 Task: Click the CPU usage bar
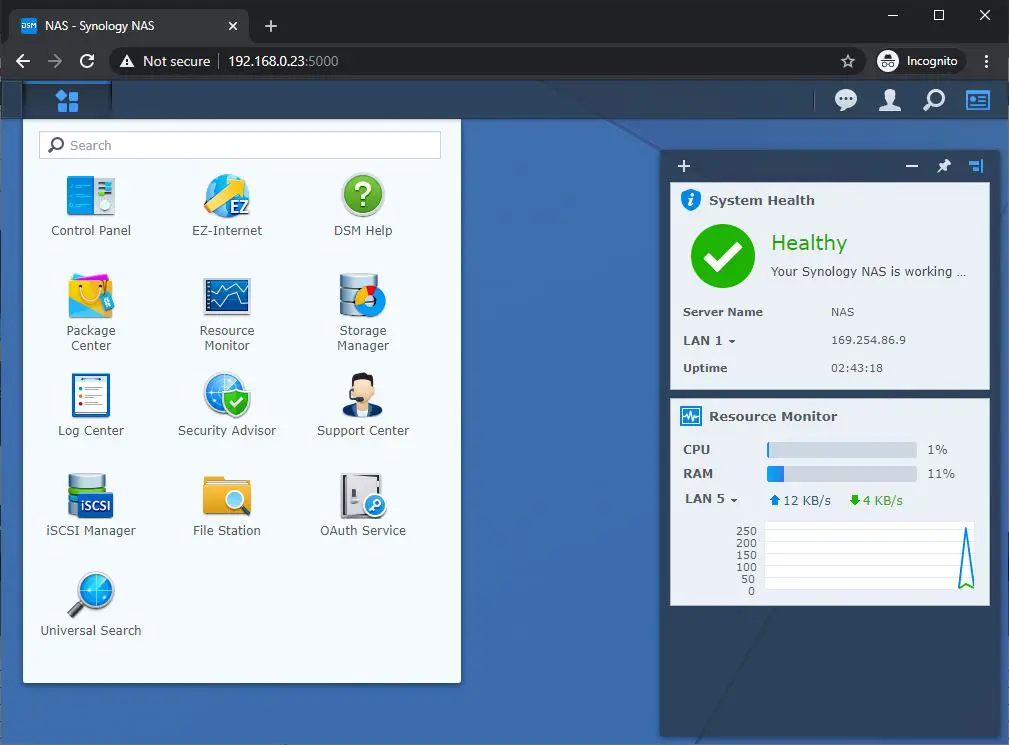[x=842, y=450]
